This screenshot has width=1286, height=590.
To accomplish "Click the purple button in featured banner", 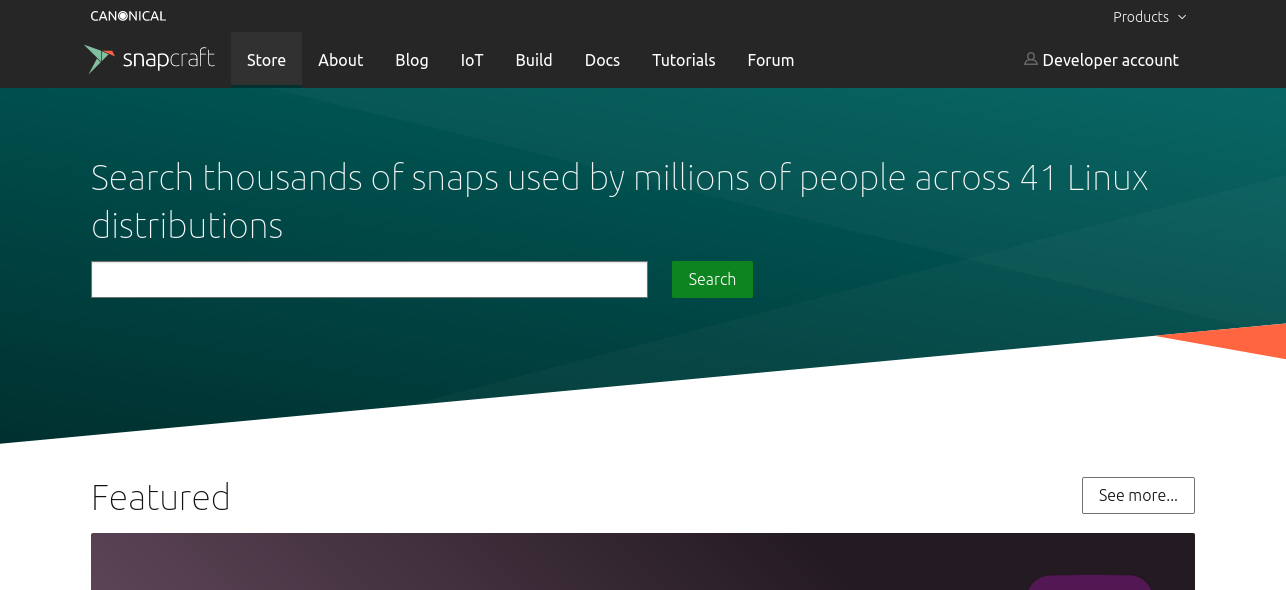I will click(x=1090, y=582).
